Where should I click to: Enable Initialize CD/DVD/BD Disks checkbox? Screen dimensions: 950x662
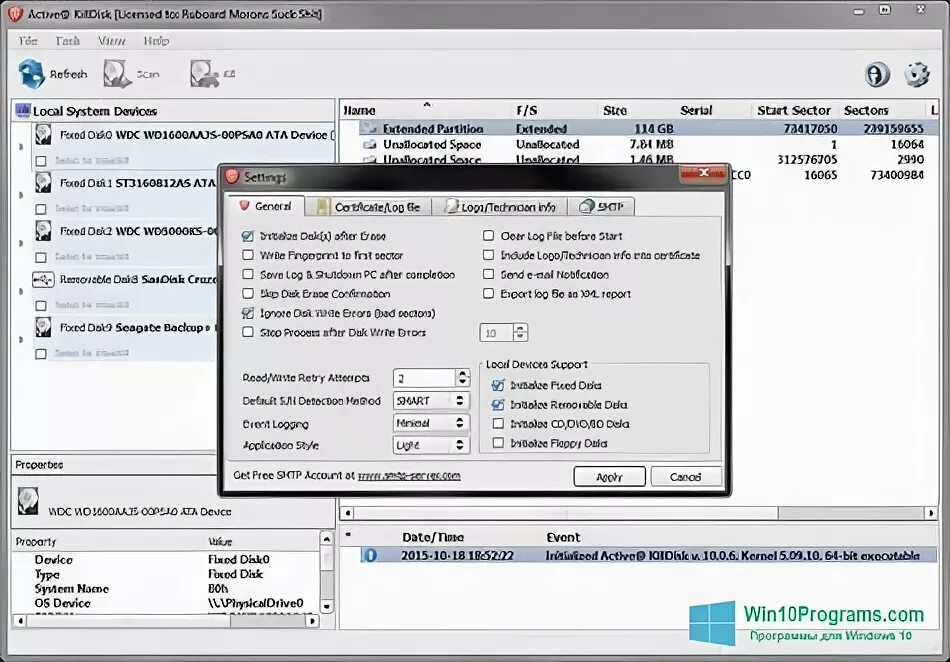pos(498,424)
